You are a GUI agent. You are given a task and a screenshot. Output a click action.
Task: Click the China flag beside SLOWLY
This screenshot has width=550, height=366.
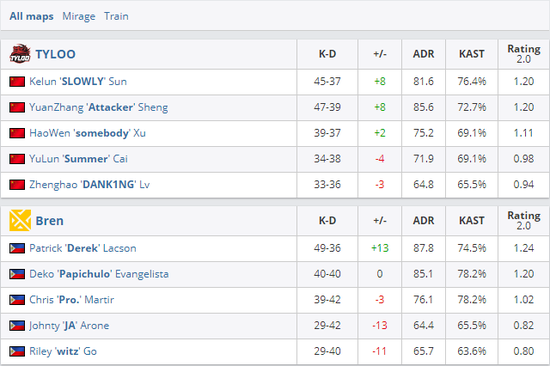[17, 81]
